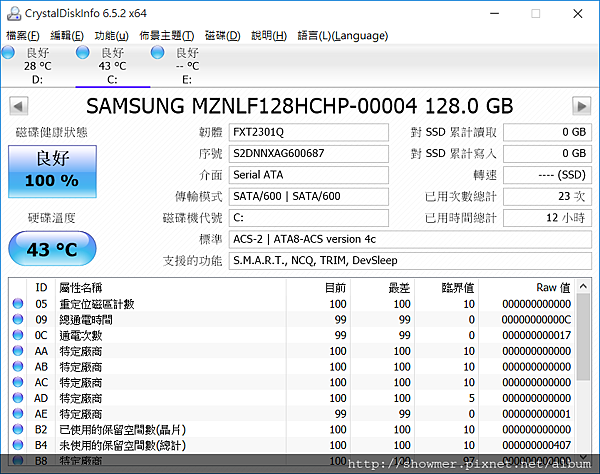600x474 pixels.
Task: Click the 良好 100 % health status button
Action: 52,171
